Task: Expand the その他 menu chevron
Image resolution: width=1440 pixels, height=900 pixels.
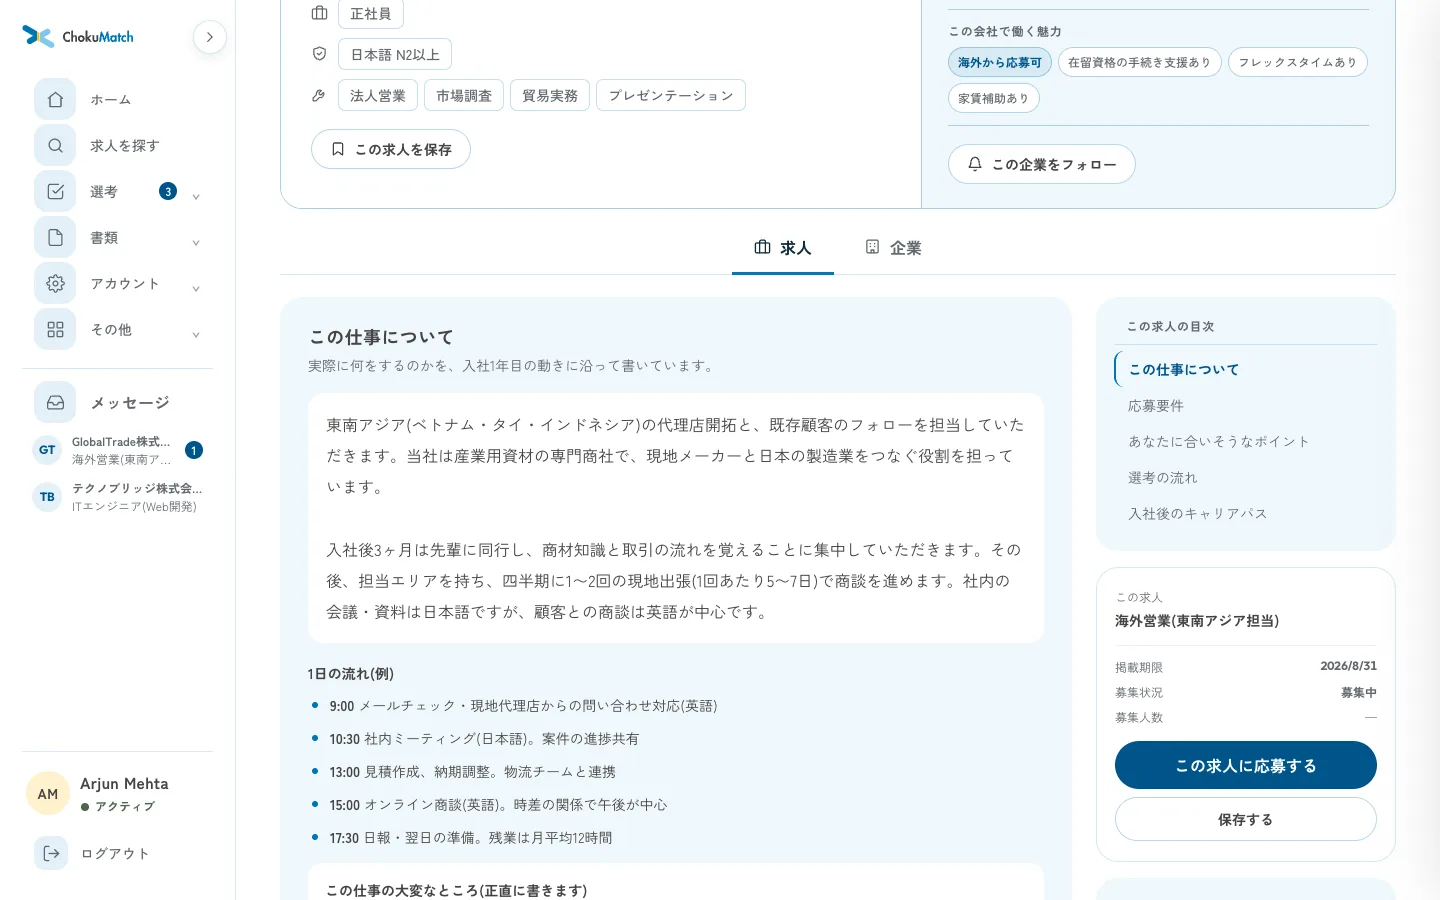Action: pyautogui.click(x=196, y=334)
